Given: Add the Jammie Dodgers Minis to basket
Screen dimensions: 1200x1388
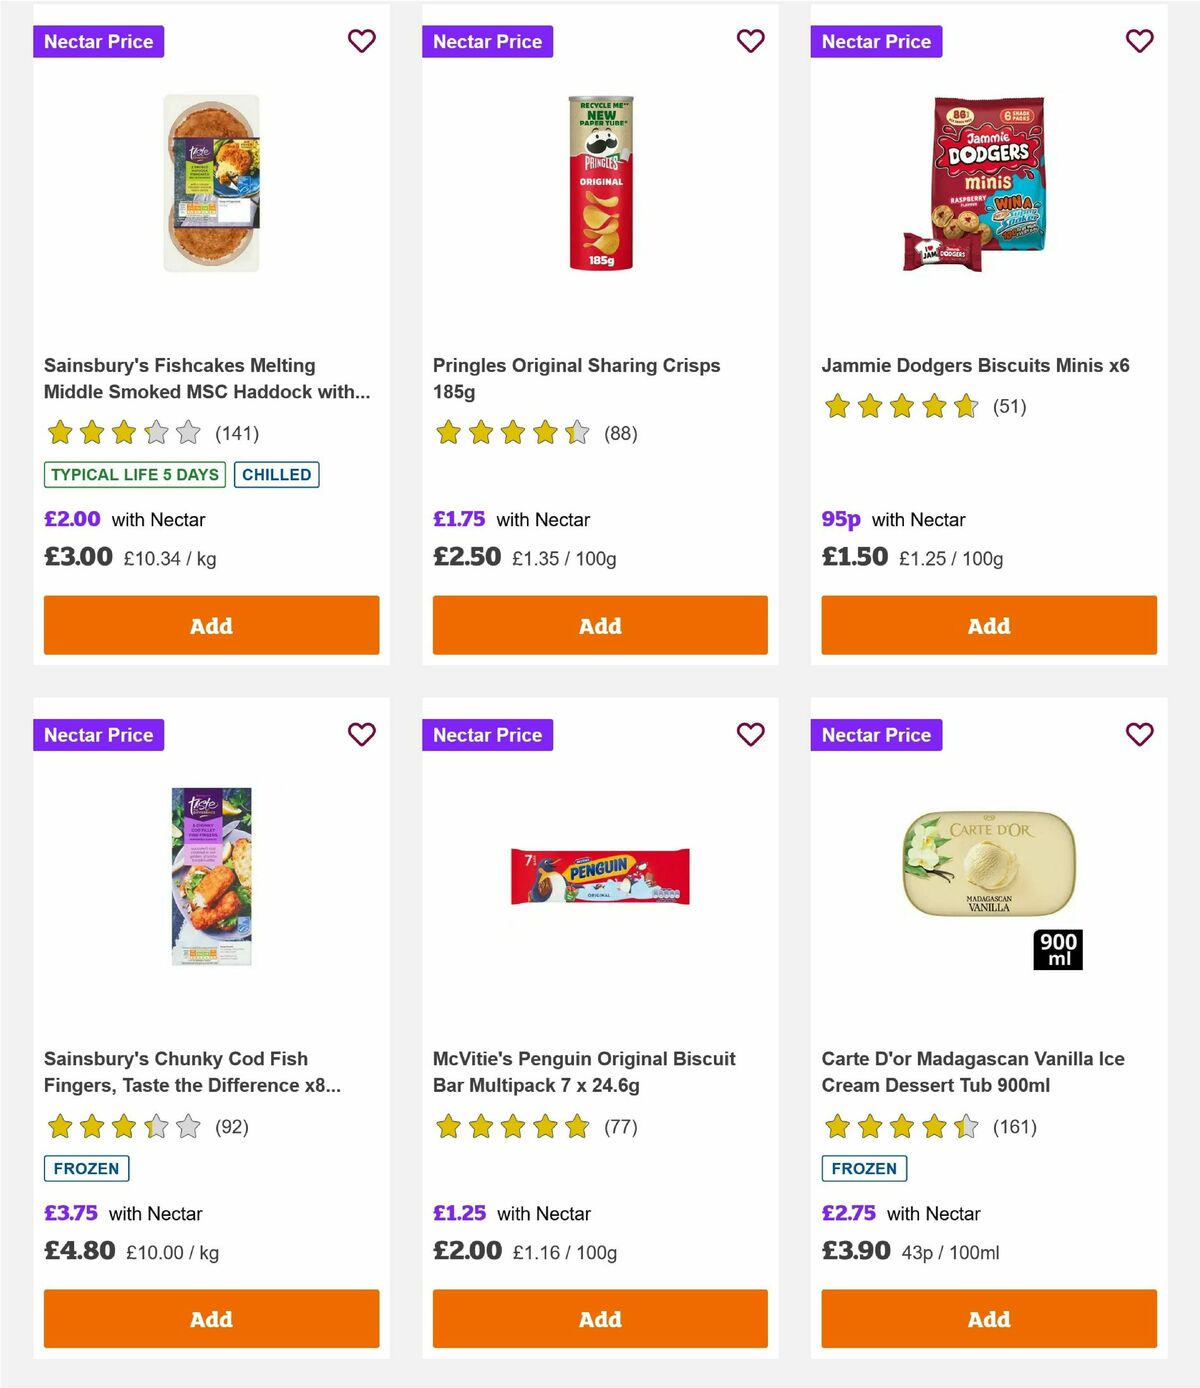Looking at the screenshot, I should click(x=988, y=625).
